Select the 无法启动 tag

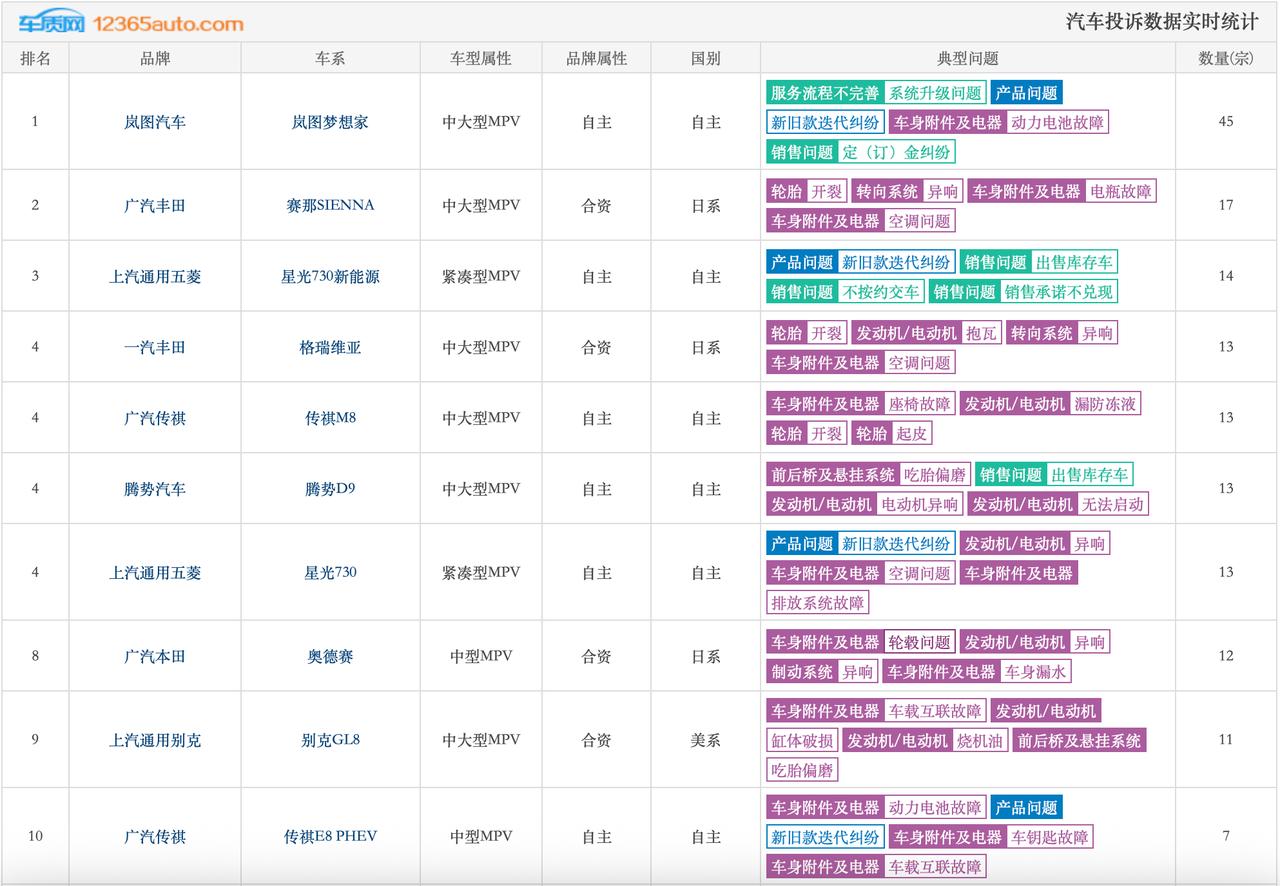point(1113,504)
